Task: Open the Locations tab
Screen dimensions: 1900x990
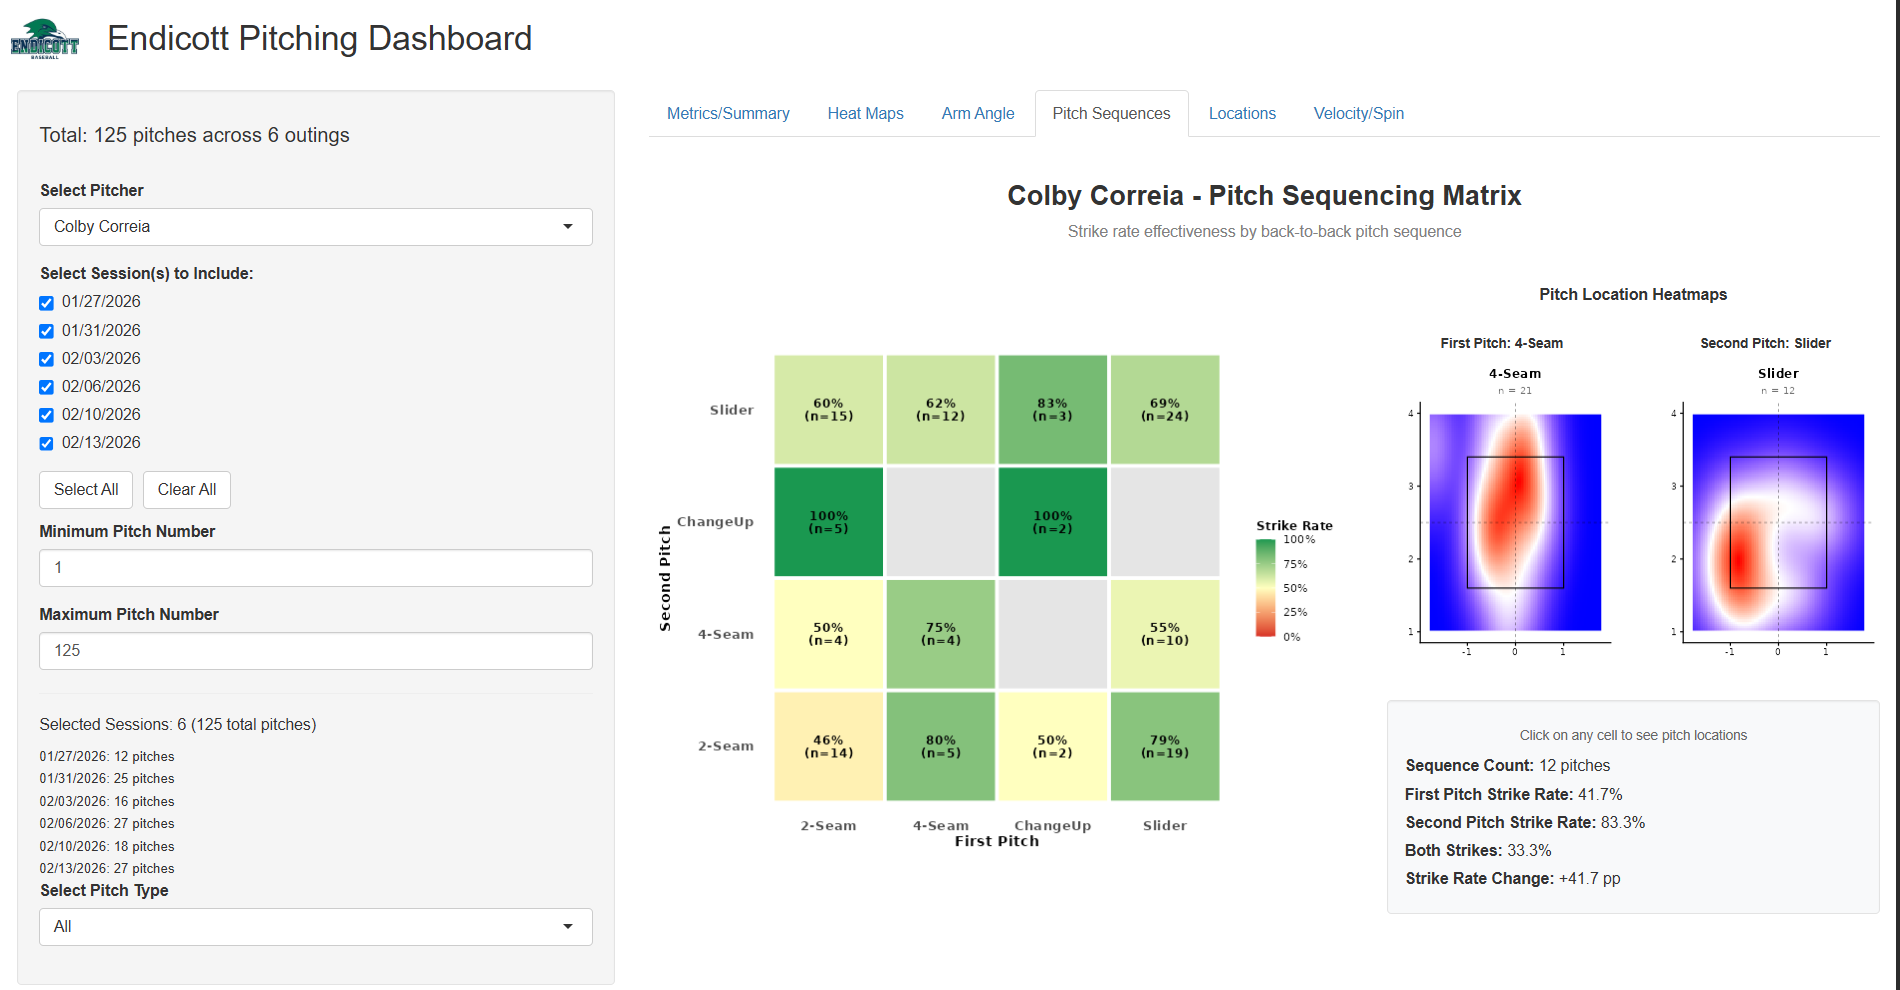Action: click(x=1242, y=114)
